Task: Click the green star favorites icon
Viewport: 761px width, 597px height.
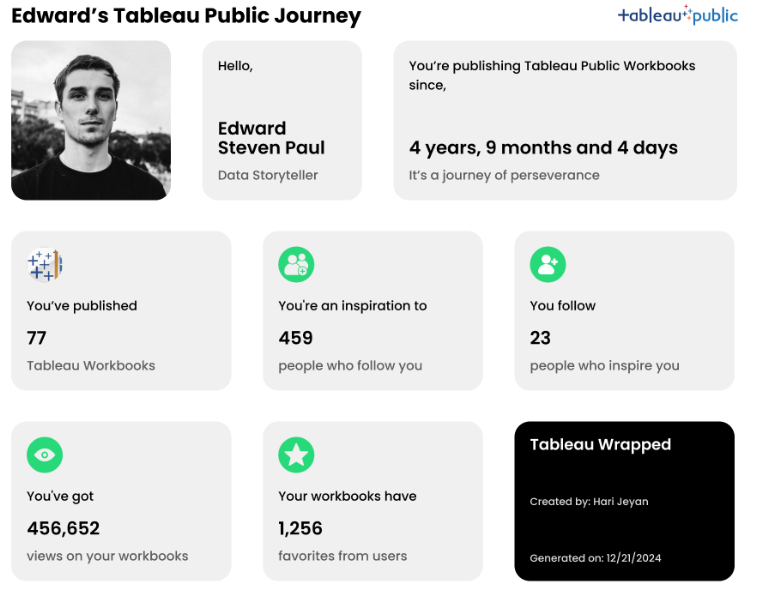Action: pyautogui.click(x=296, y=455)
